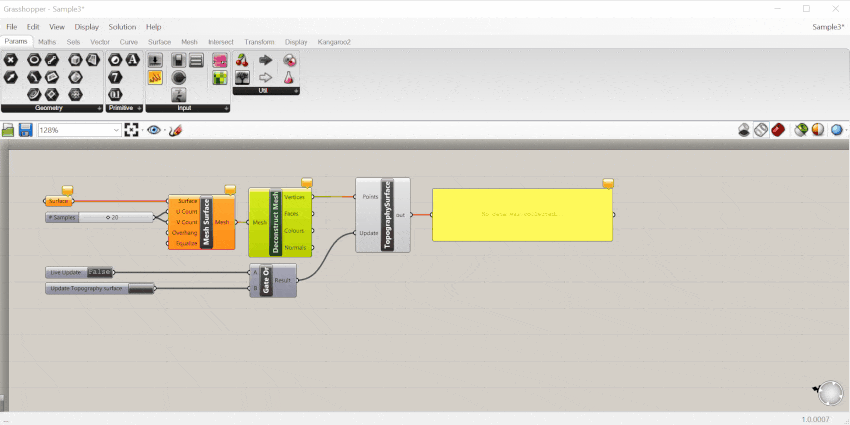Open the named views eye icon
Screen dimensions: 850x425
(154, 130)
